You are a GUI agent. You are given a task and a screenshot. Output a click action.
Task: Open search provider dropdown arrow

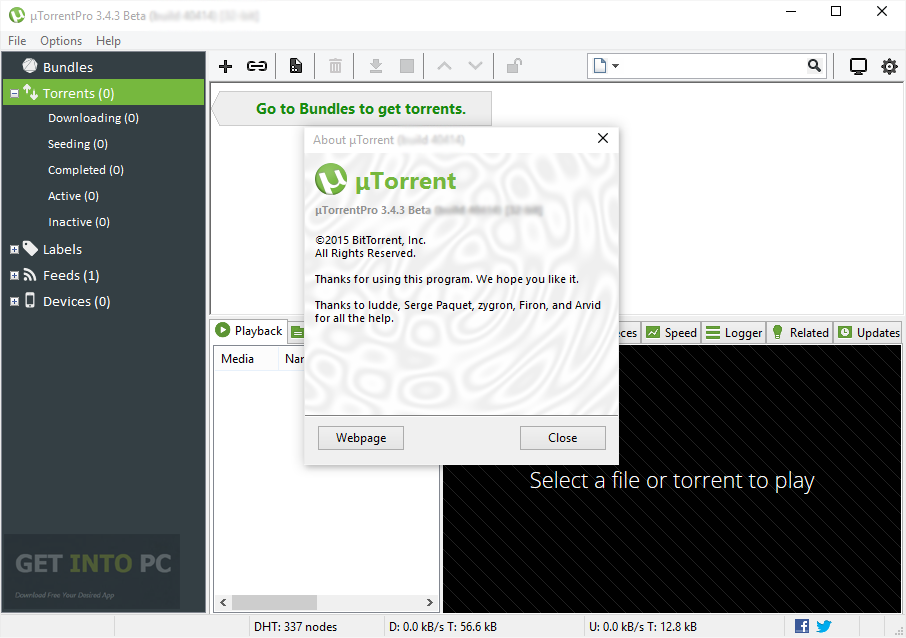pos(615,66)
